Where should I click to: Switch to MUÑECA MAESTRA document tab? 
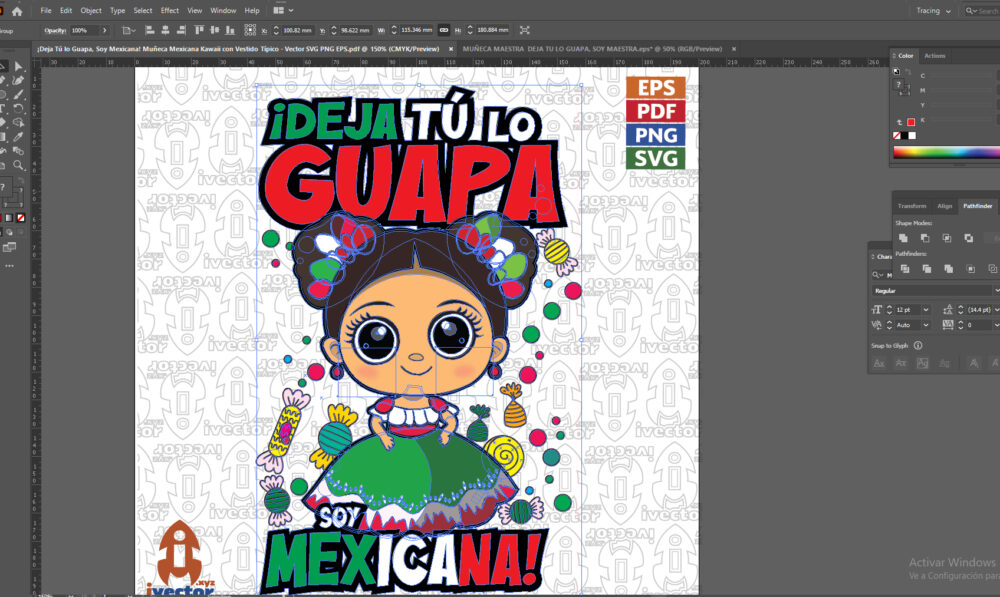tap(592, 48)
